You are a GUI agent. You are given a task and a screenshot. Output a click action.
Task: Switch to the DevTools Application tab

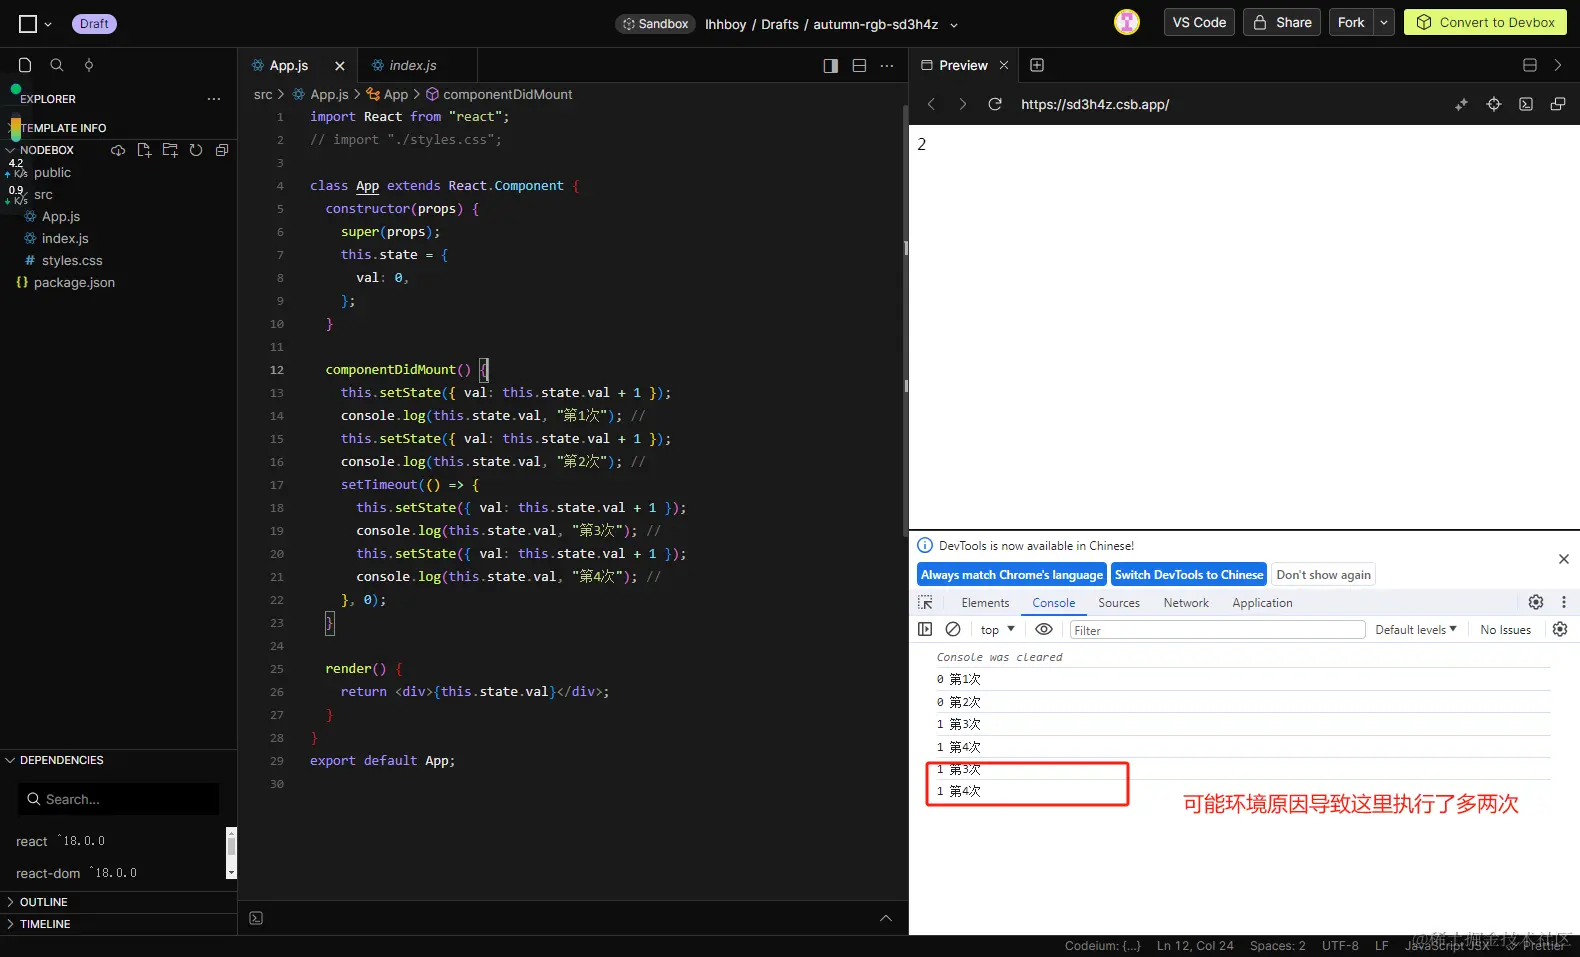click(x=1262, y=603)
